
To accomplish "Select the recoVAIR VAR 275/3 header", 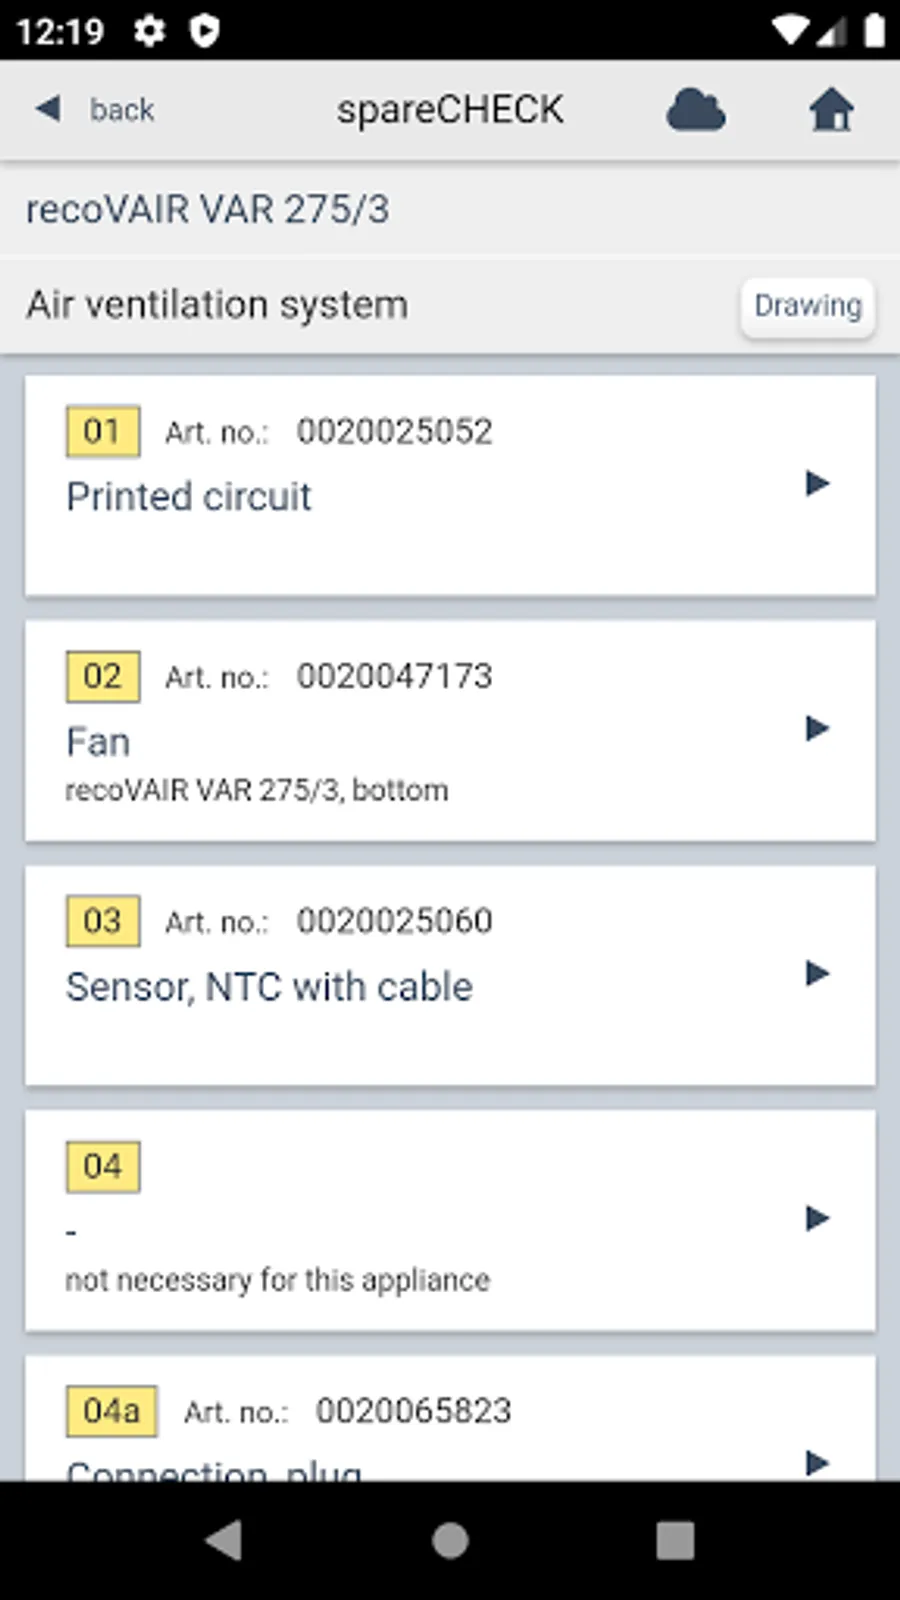I will (207, 210).
